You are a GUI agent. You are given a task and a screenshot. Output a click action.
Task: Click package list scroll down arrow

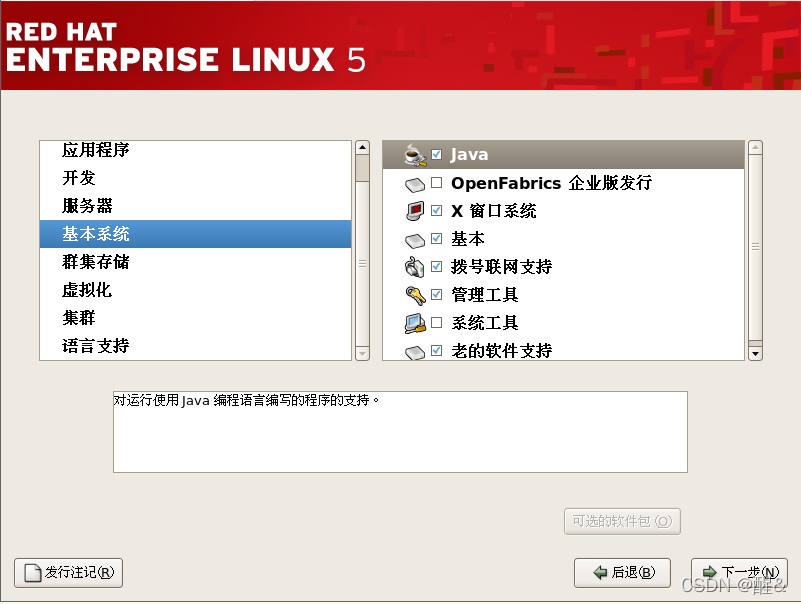click(x=756, y=353)
